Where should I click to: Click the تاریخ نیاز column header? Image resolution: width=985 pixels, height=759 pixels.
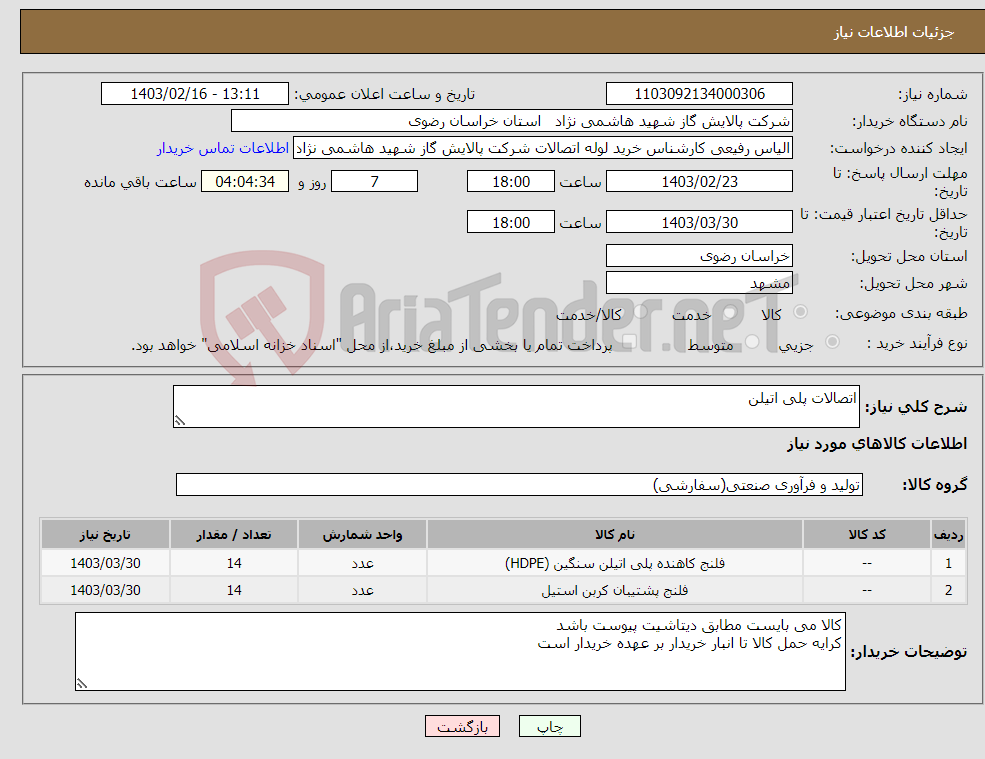106,535
